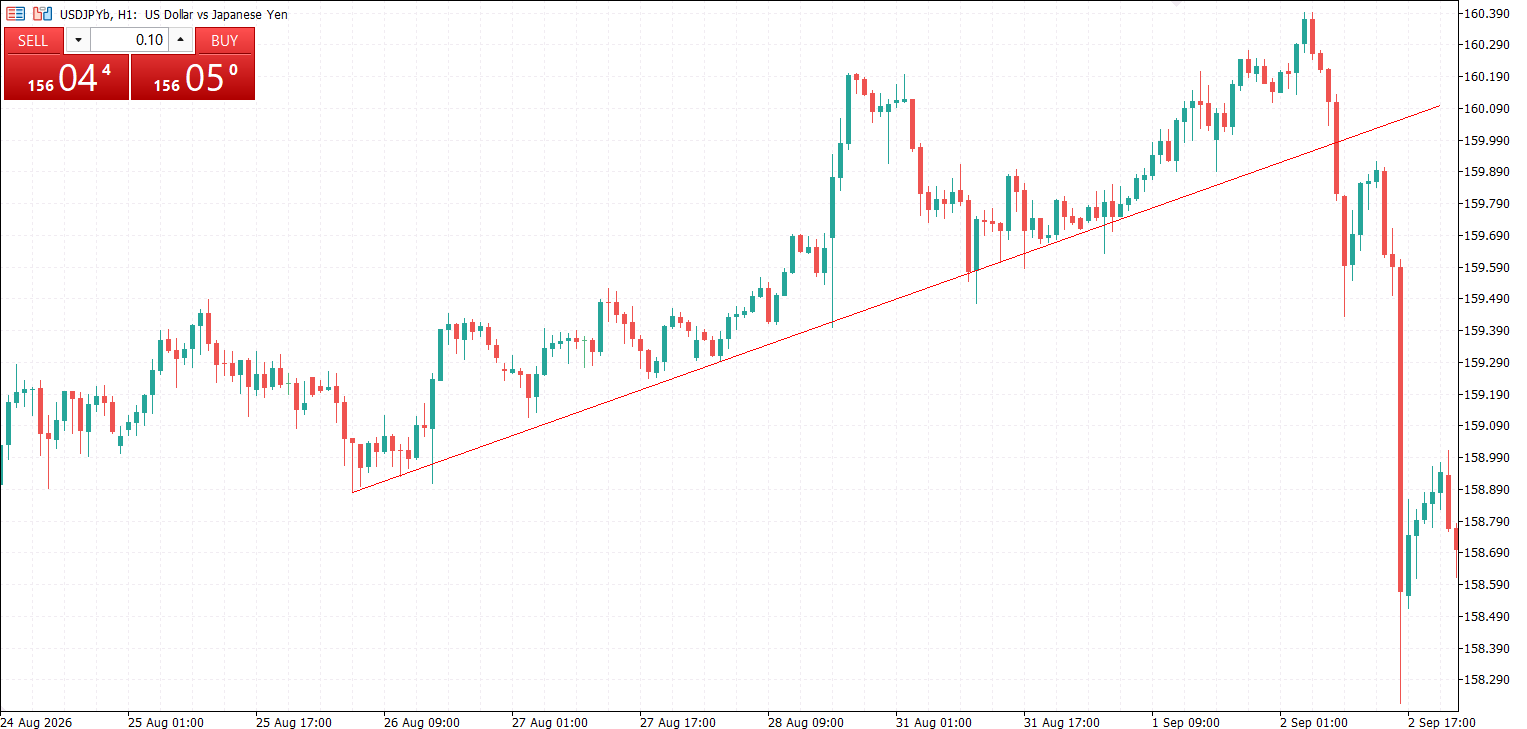Click the BUY button
1527x729 pixels.
click(225, 41)
